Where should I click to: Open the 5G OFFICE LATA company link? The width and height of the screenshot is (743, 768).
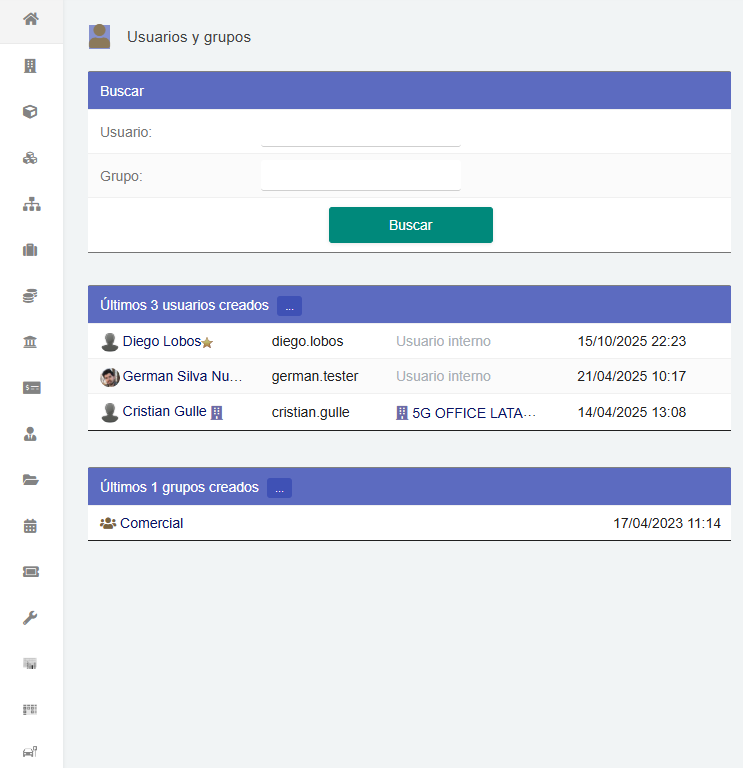pyautogui.click(x=474, y=412)
